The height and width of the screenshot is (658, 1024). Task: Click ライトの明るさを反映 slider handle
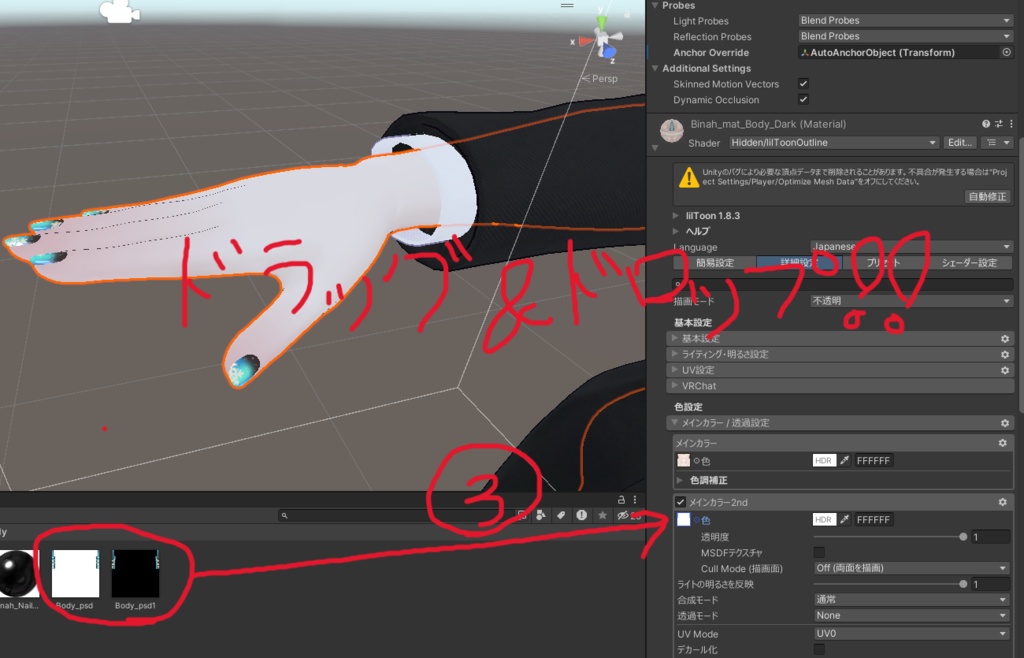963,584
